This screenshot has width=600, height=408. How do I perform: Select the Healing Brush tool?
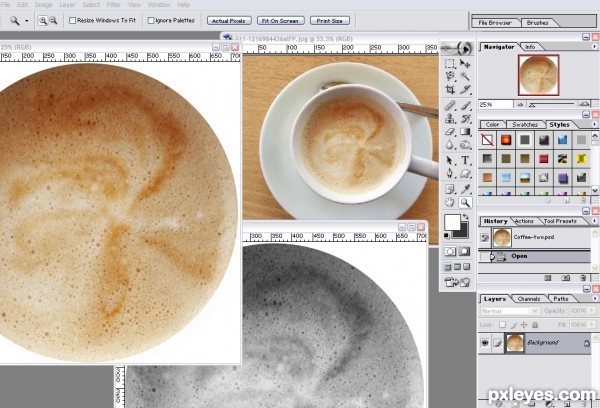pyautogui.click(x=450, y=105)
